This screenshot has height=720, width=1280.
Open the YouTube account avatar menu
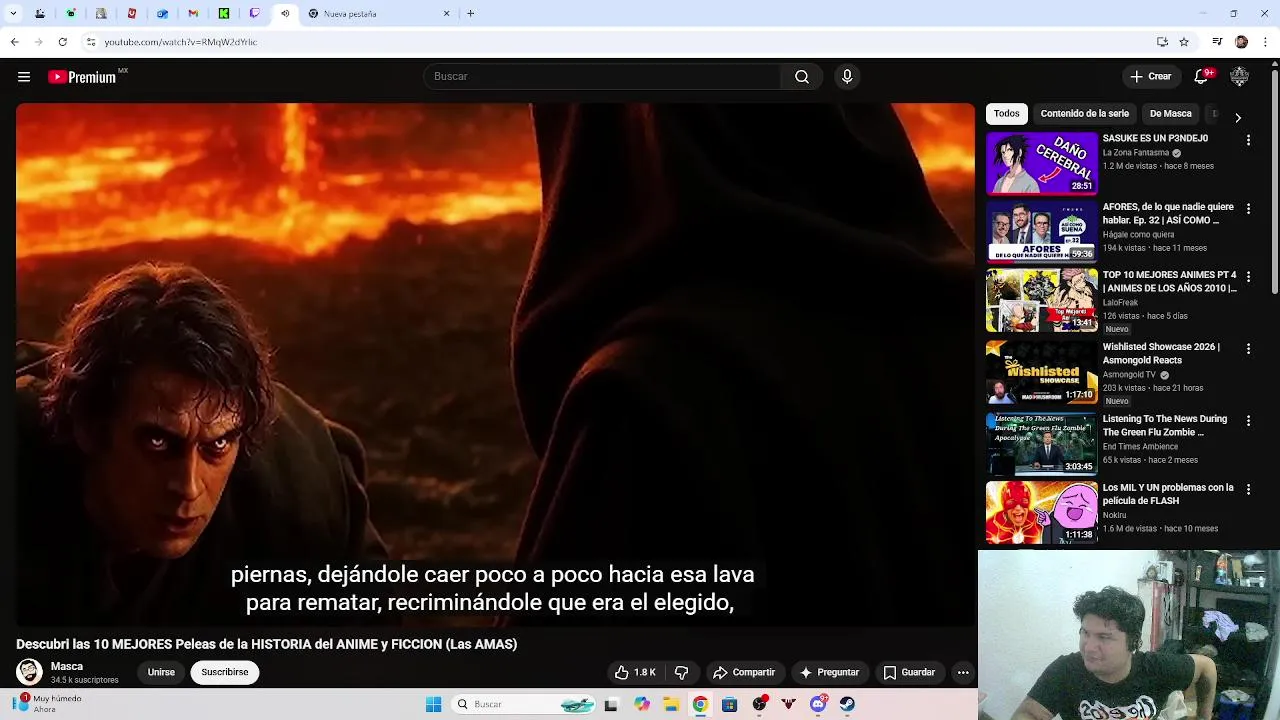[1240, 76]
